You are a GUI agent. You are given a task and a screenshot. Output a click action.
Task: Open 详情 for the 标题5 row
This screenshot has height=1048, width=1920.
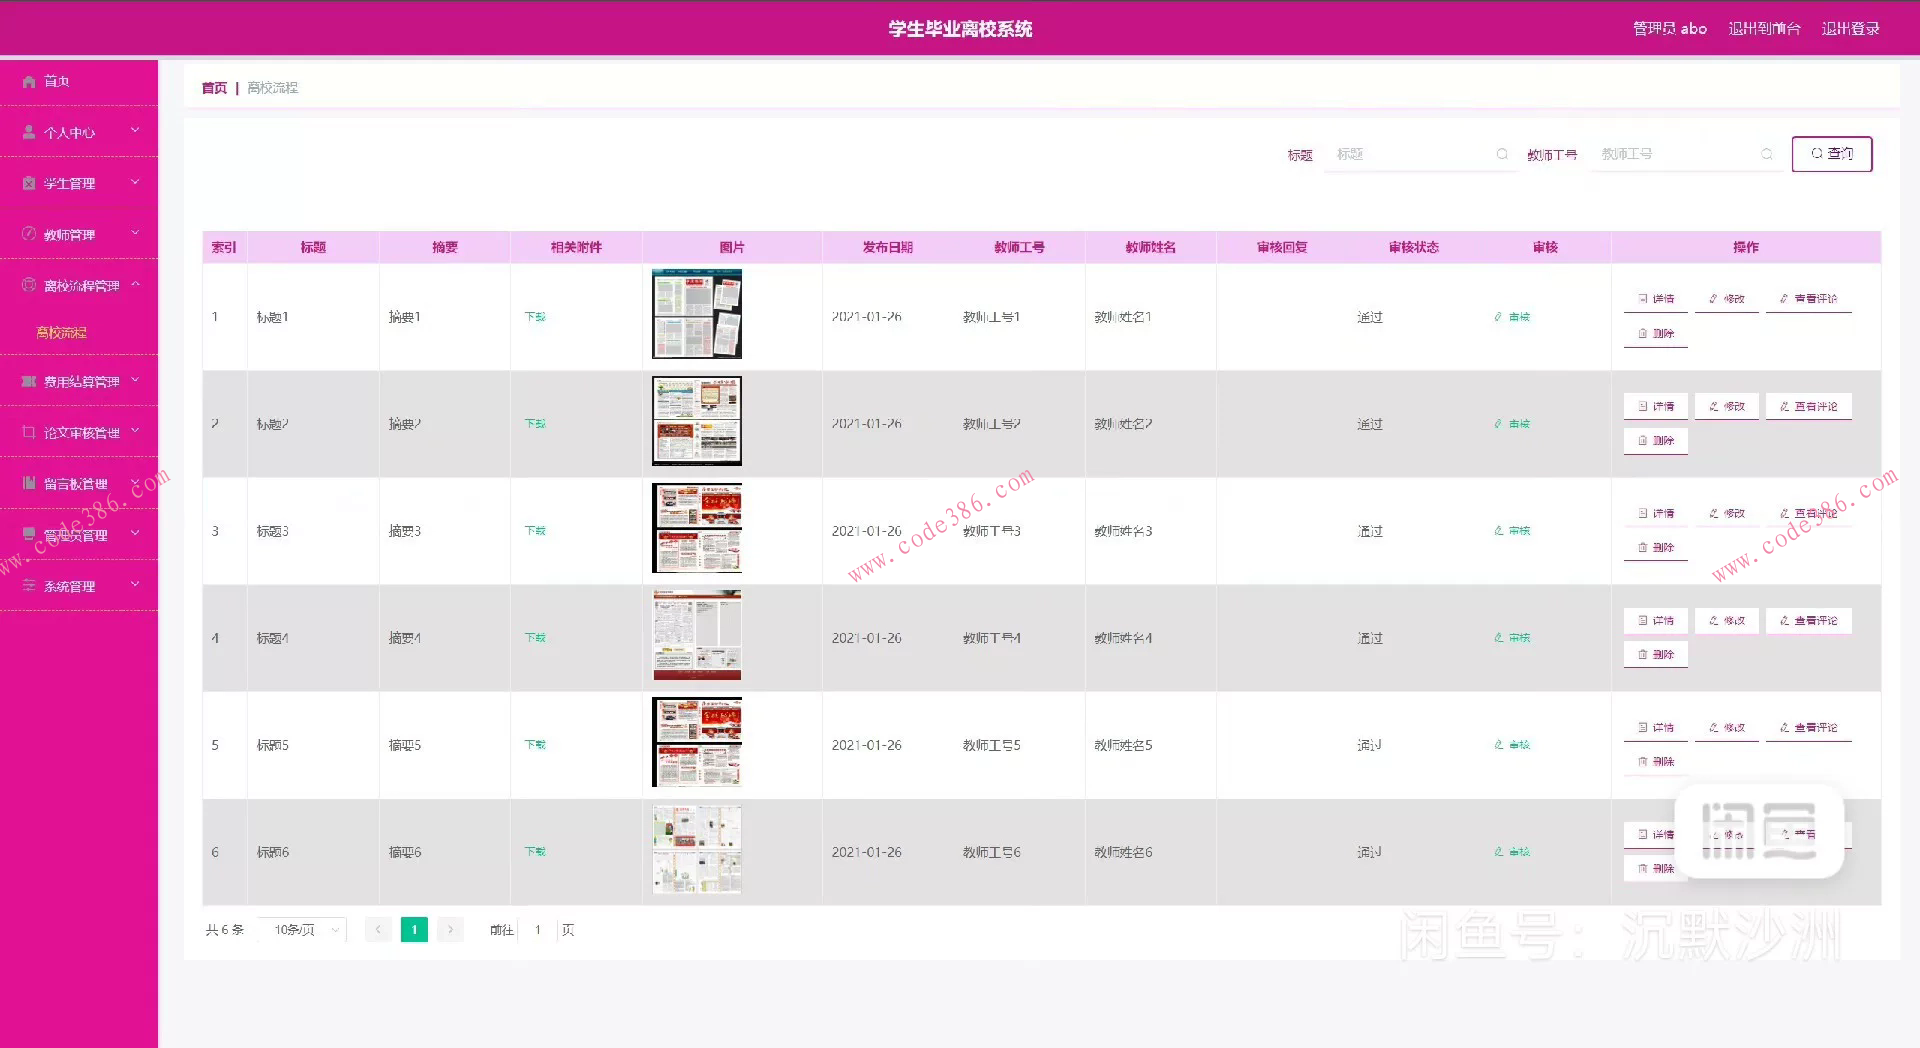(1656, 727)
